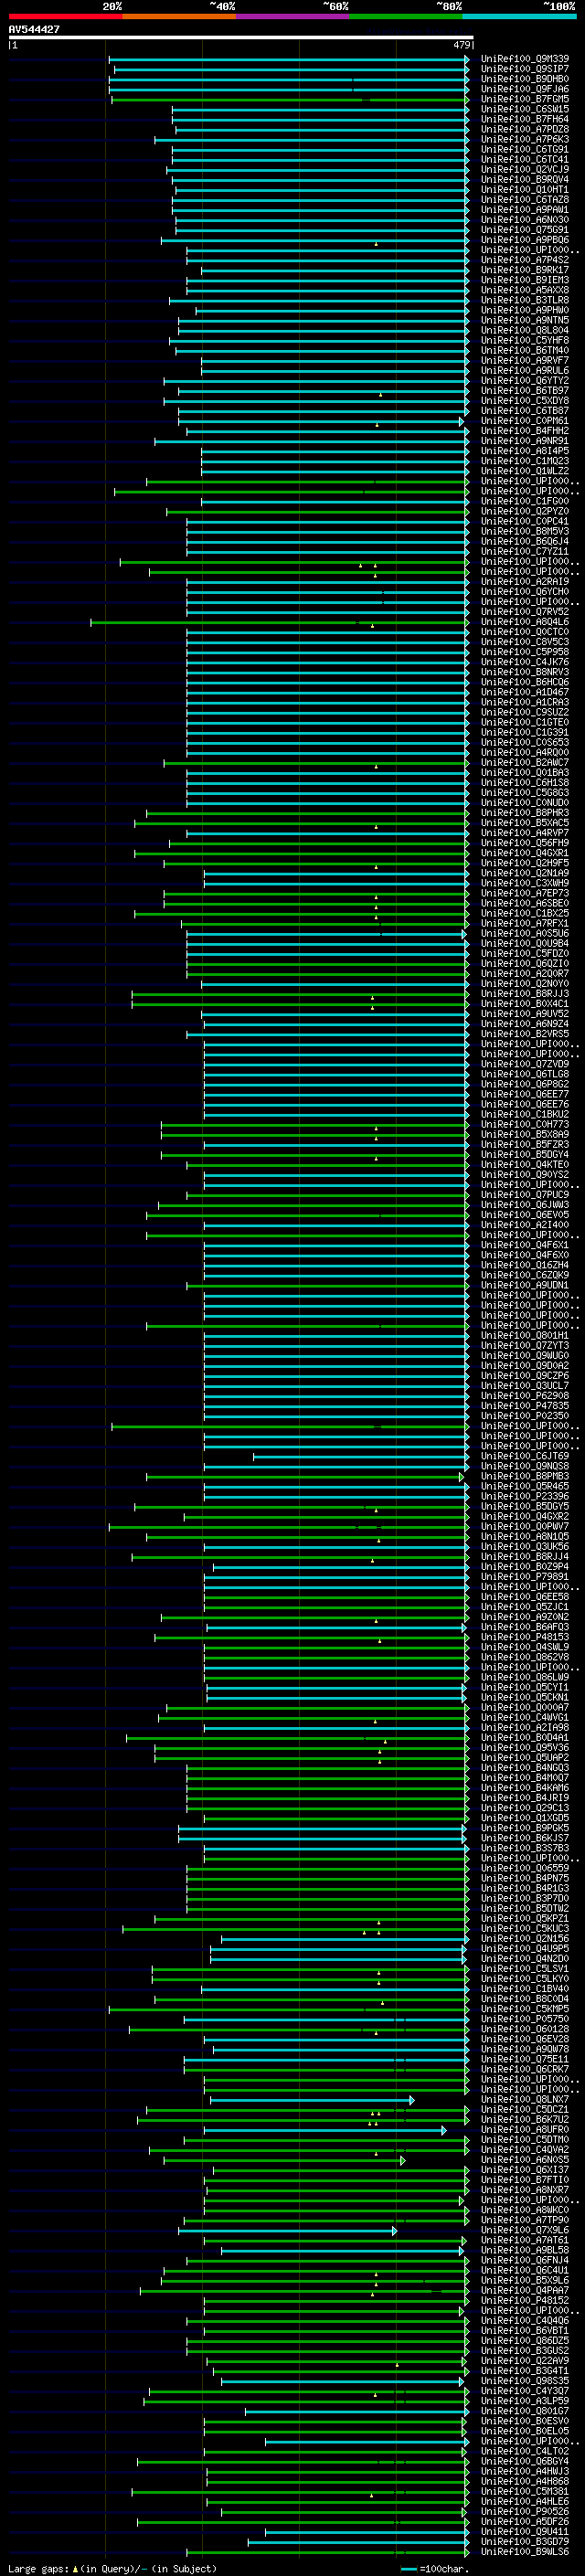Click label UniRef100_P48152
The width and height of the screenshot is (585, 2576).
(x=525, y=2300)
